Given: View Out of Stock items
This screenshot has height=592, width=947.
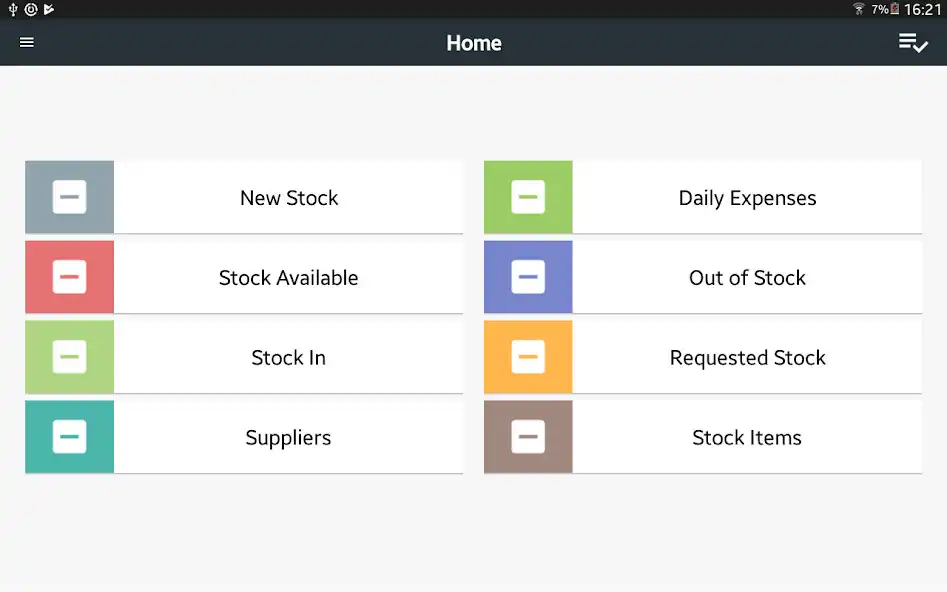Looking at the screenshot, I should 747,278.
